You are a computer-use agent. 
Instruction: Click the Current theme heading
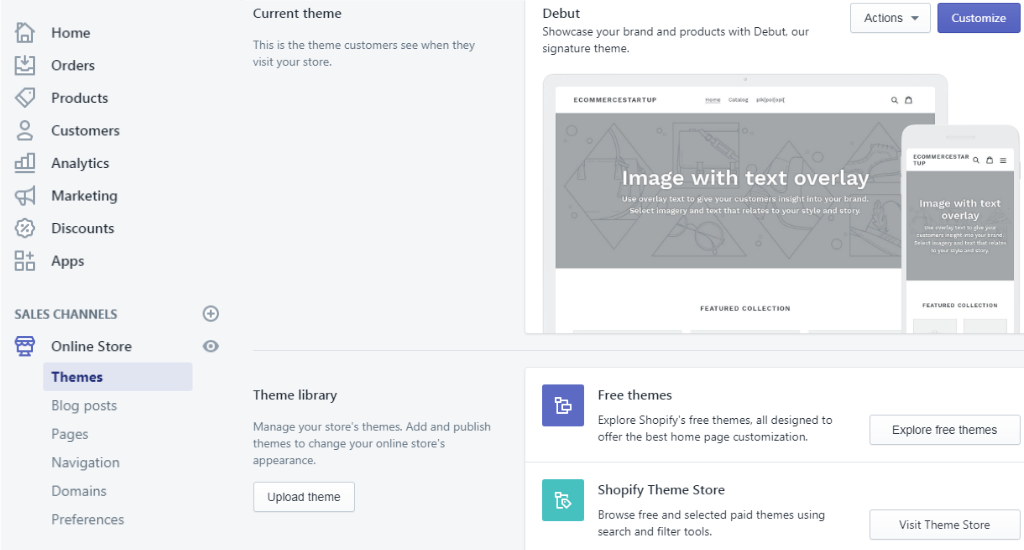tap(297, 13)
